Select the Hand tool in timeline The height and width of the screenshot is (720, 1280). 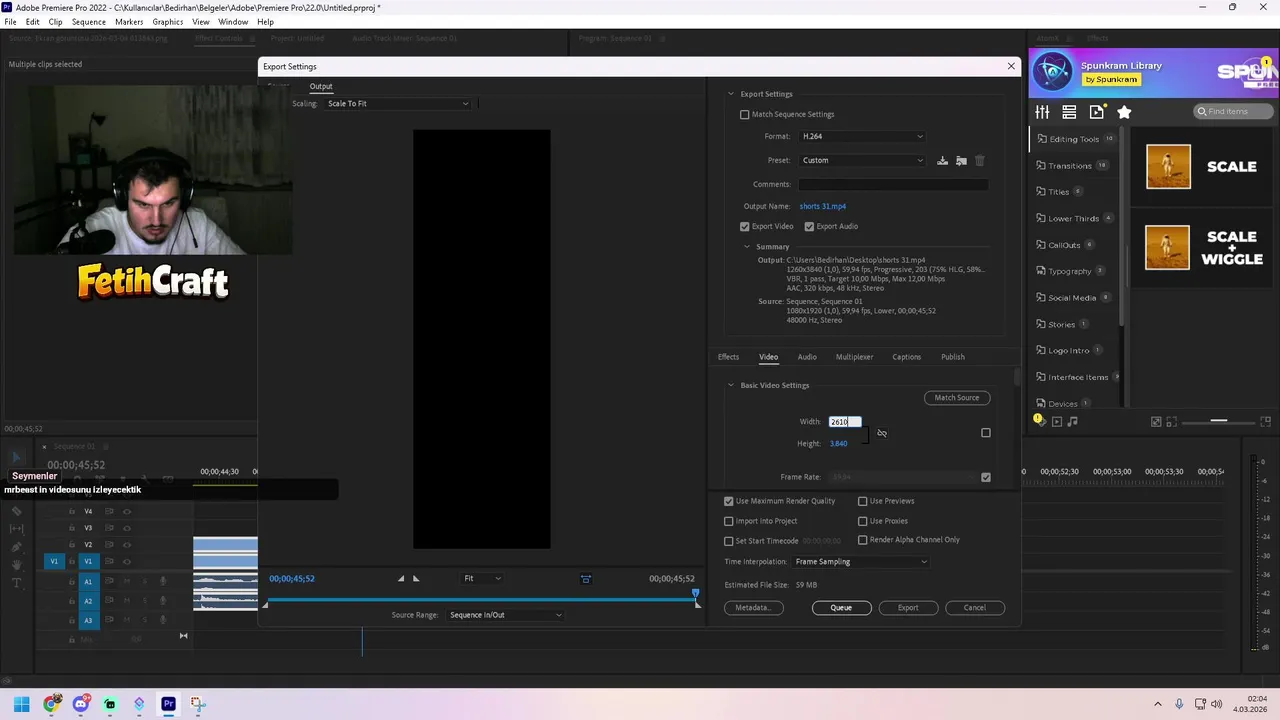[x=16, y=565]
